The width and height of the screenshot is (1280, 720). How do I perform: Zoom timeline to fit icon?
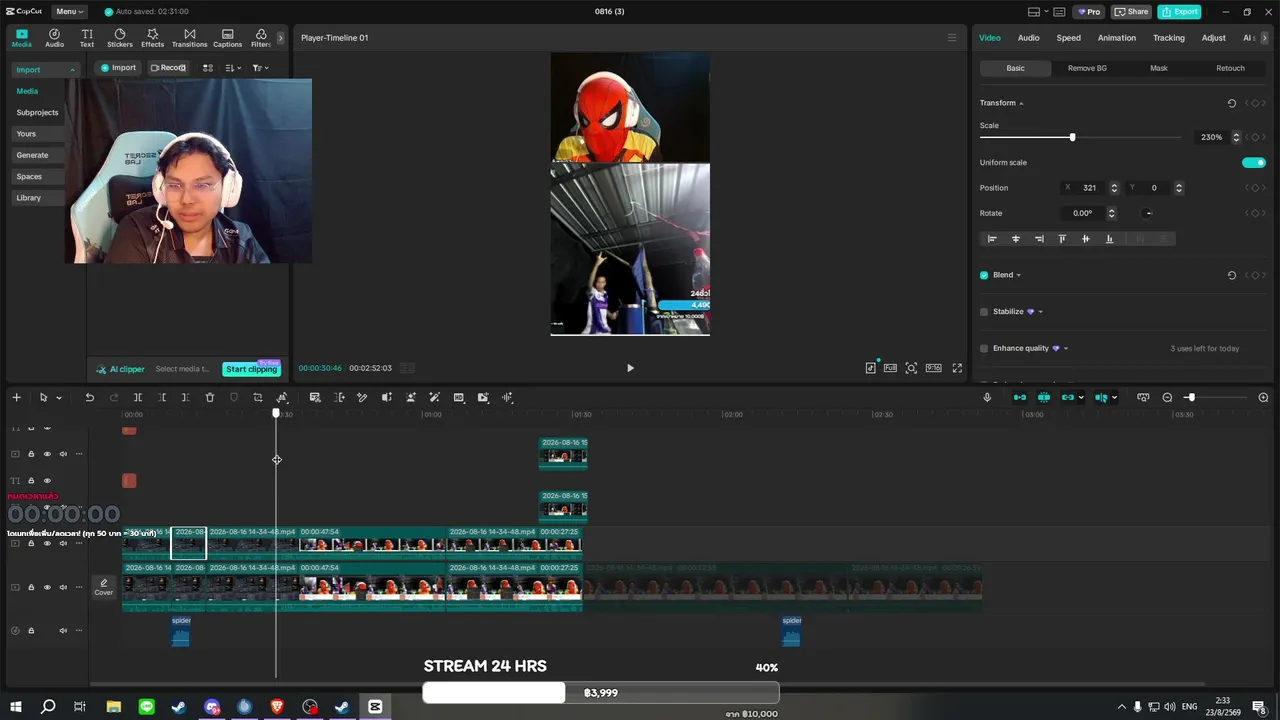tap(1143, 398)
